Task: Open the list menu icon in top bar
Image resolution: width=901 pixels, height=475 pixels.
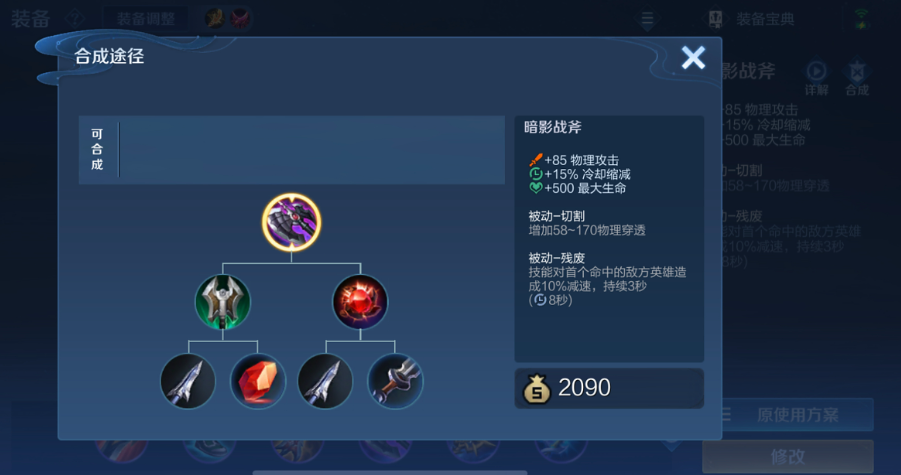Action: pos(647,19)
